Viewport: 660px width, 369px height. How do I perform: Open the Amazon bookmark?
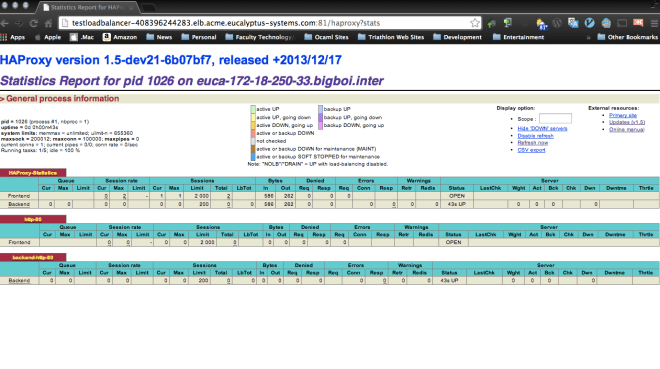tap(120, 37)
